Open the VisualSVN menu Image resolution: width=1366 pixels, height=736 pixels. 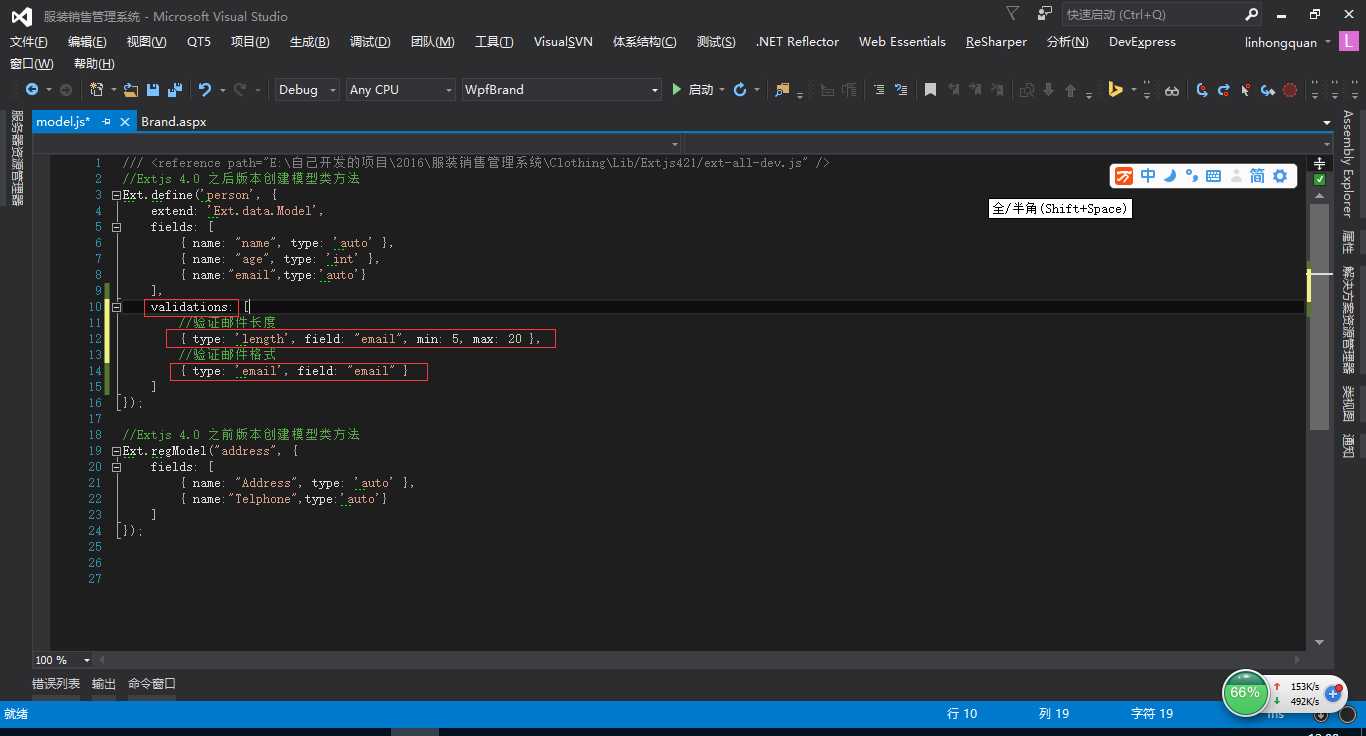click(x=563, y=42)
